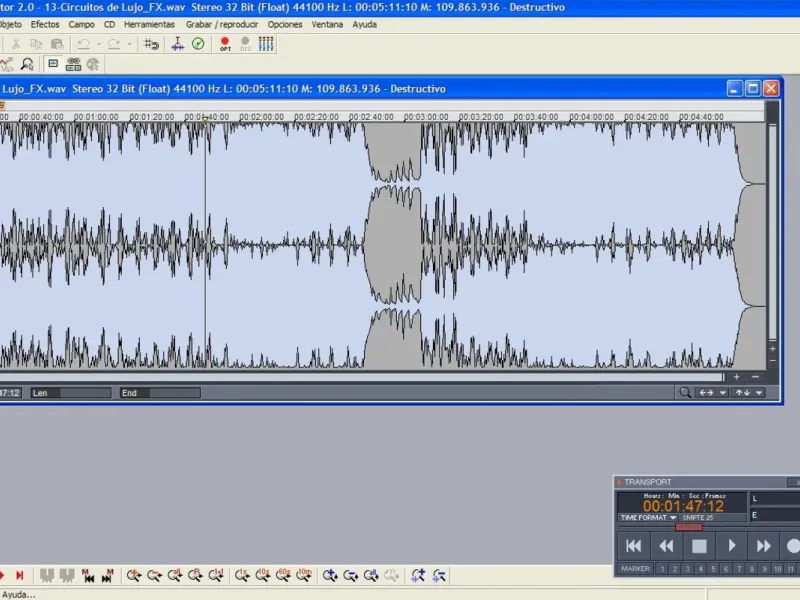Click the End field in waveform status bar
This screenshot has width=800, height=600.
pos(160,393)
